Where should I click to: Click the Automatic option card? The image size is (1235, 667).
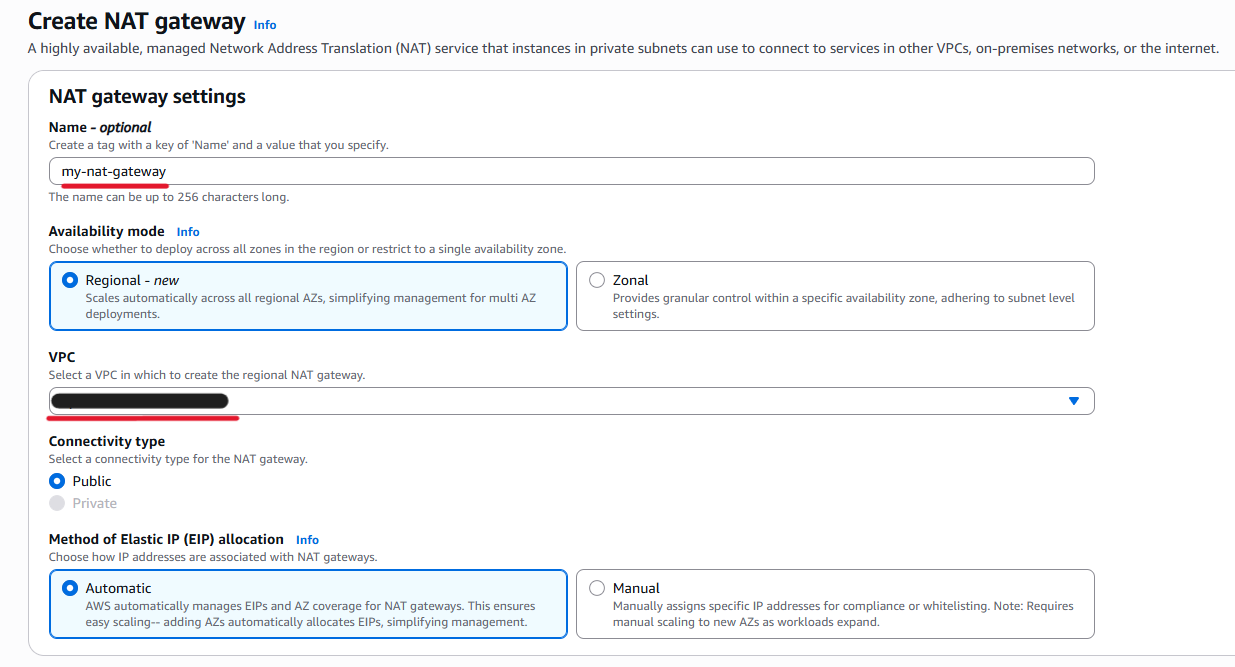point(308,604)
